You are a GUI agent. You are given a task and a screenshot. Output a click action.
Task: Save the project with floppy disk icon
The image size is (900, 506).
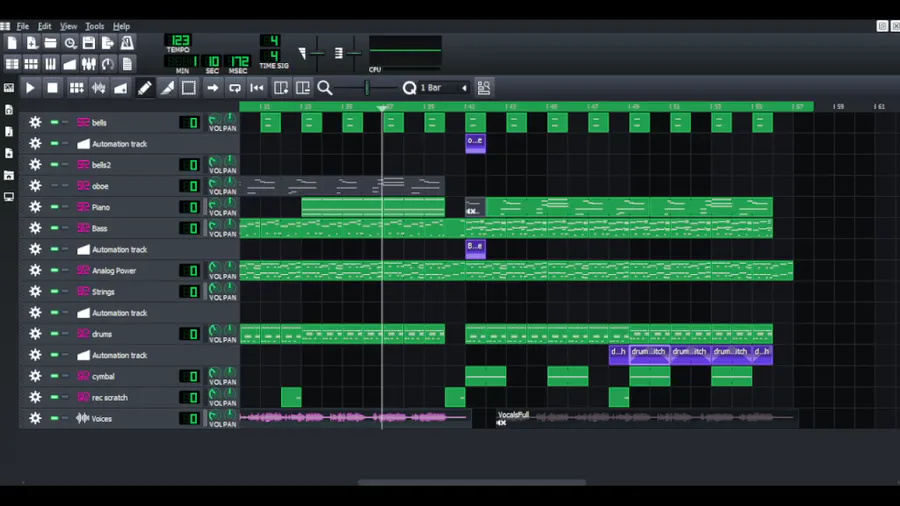(89, 43)
